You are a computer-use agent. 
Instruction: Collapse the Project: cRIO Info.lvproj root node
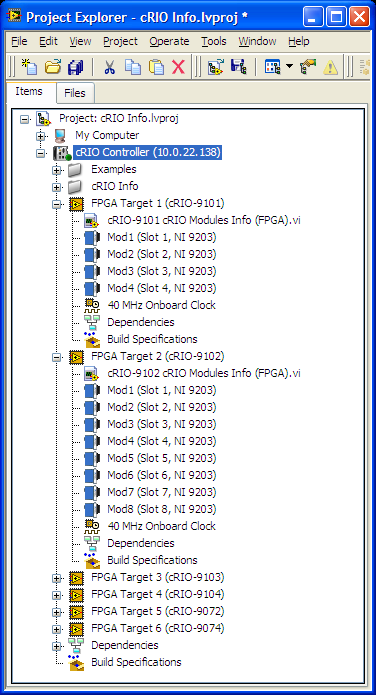[x=24, y=119]
